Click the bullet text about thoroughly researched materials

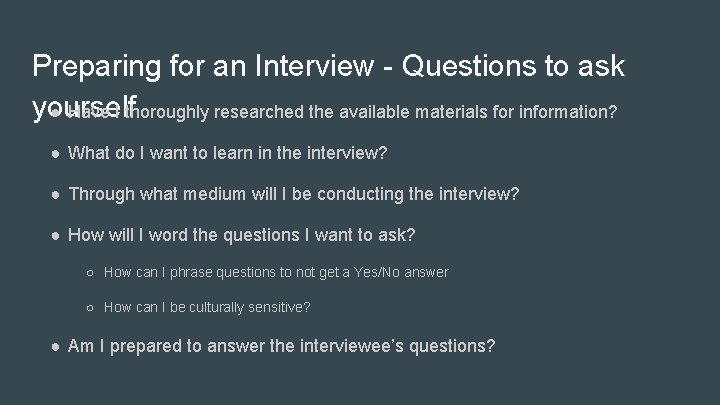(x=342, y=112)
